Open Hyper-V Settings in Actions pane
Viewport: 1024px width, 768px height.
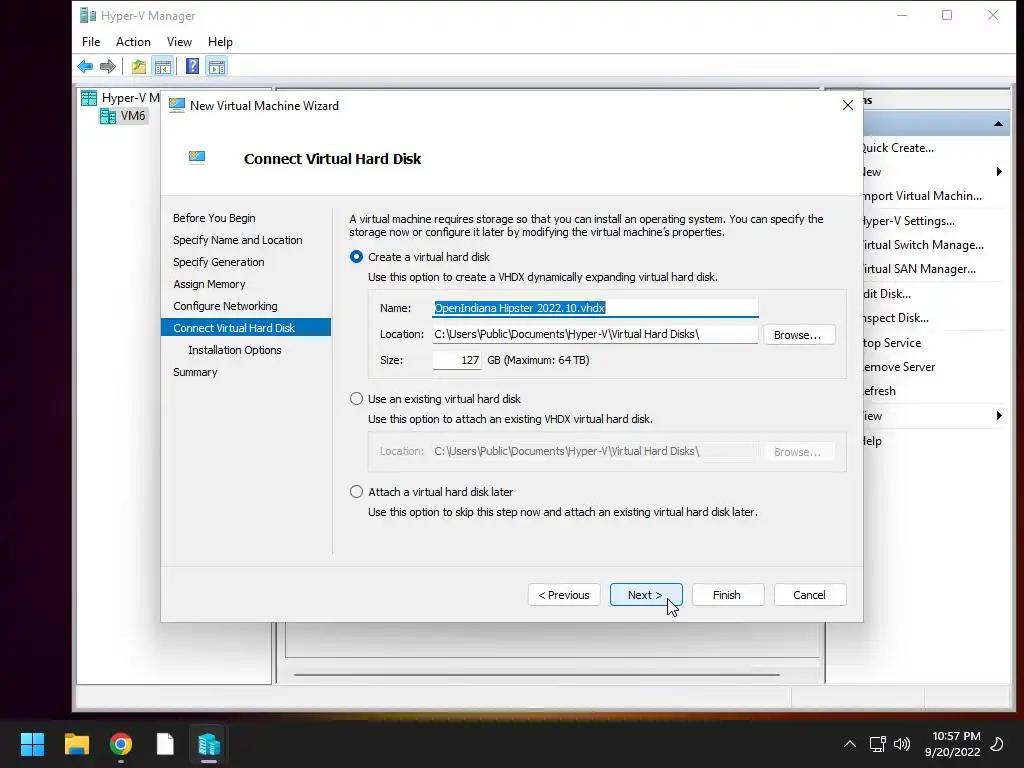pos(908,221)
